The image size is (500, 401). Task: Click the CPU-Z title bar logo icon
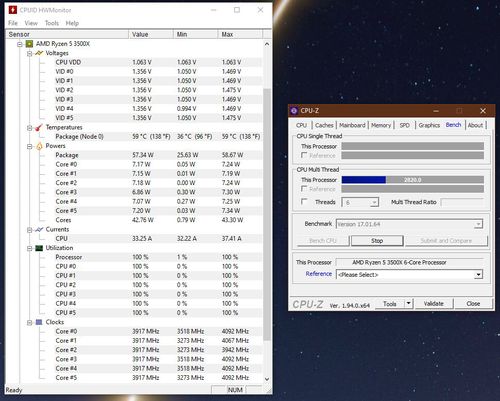tap(294, 111)
